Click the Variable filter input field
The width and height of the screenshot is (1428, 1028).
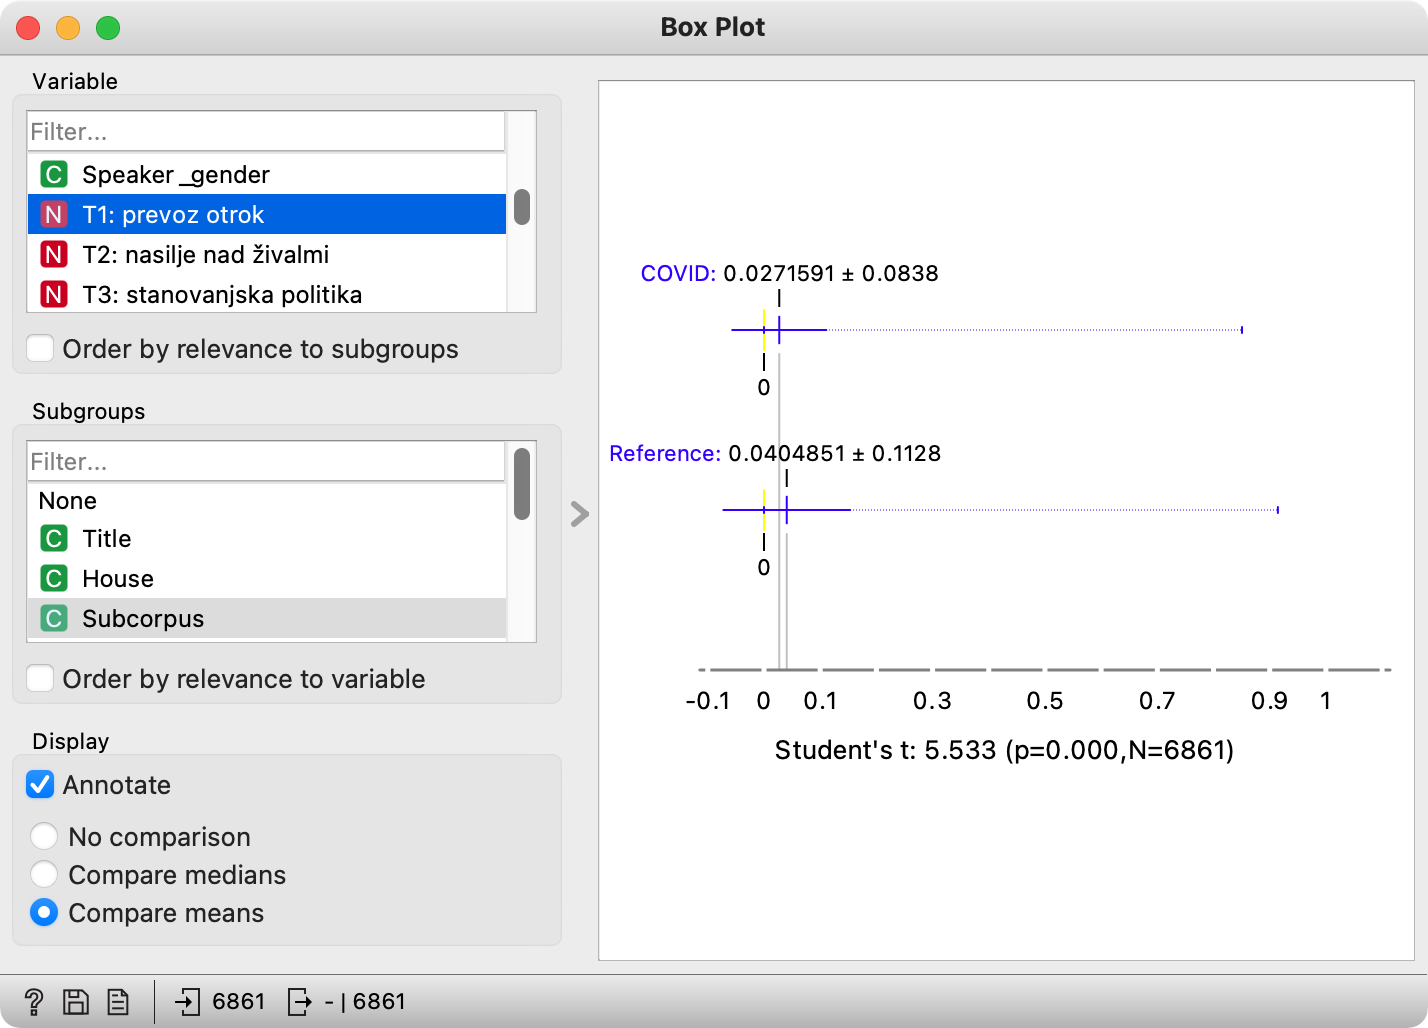(266, 132)
